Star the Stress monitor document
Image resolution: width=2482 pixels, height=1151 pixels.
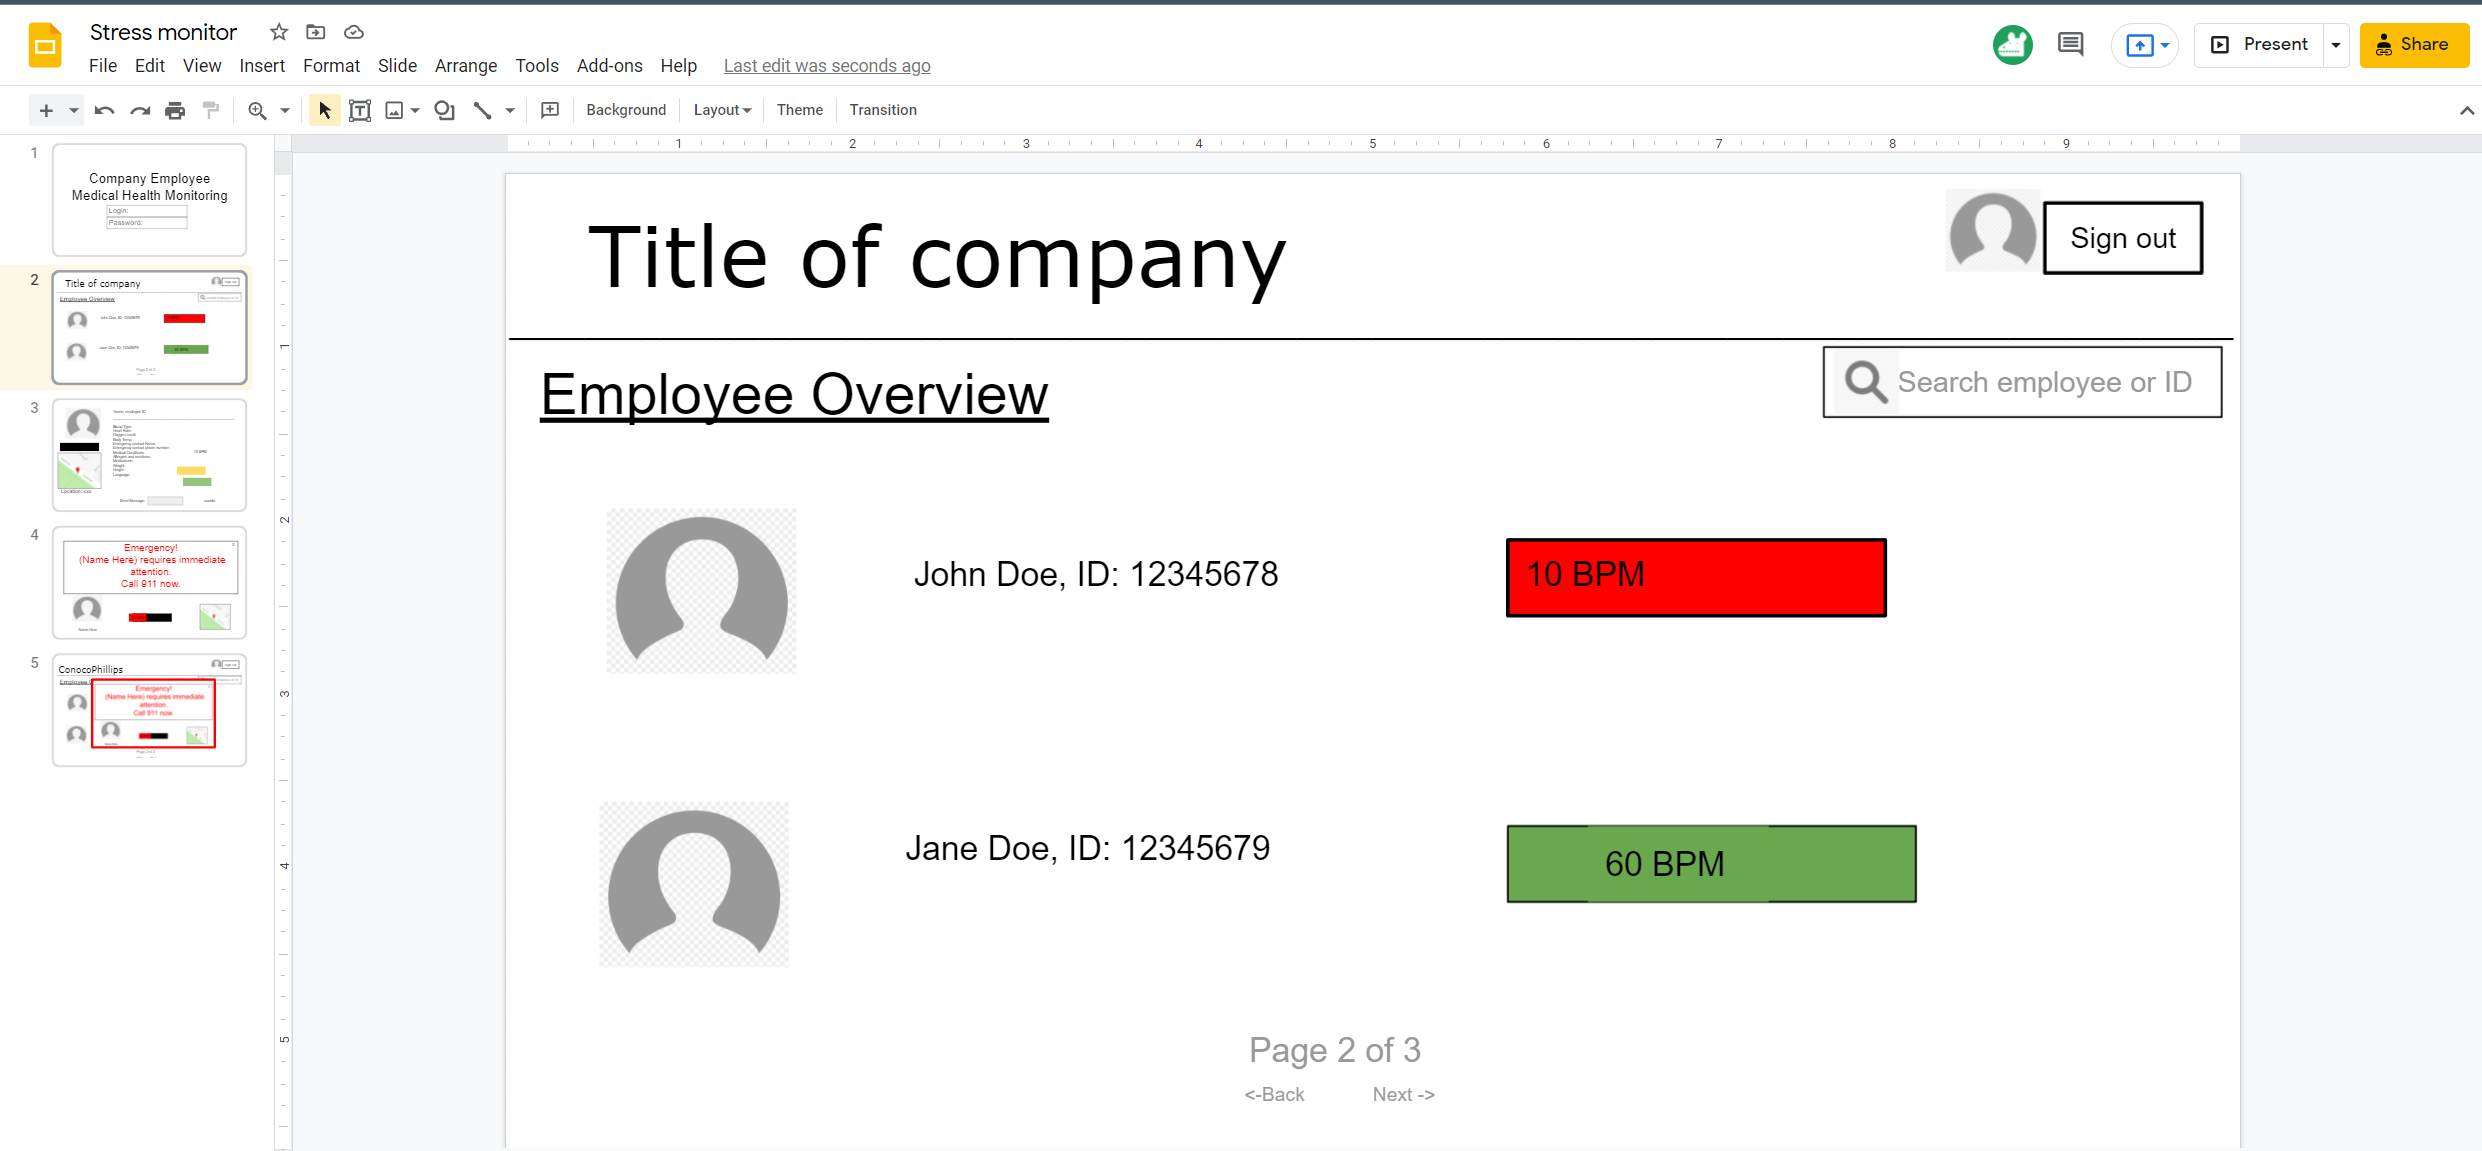coord(279,32)
